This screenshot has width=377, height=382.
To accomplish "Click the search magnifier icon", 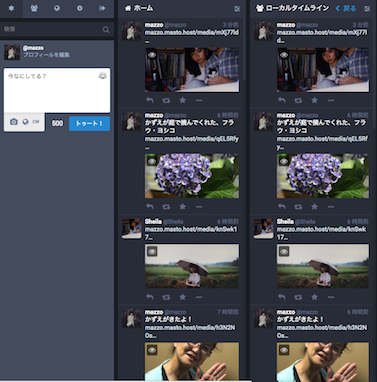I will 106,30.
